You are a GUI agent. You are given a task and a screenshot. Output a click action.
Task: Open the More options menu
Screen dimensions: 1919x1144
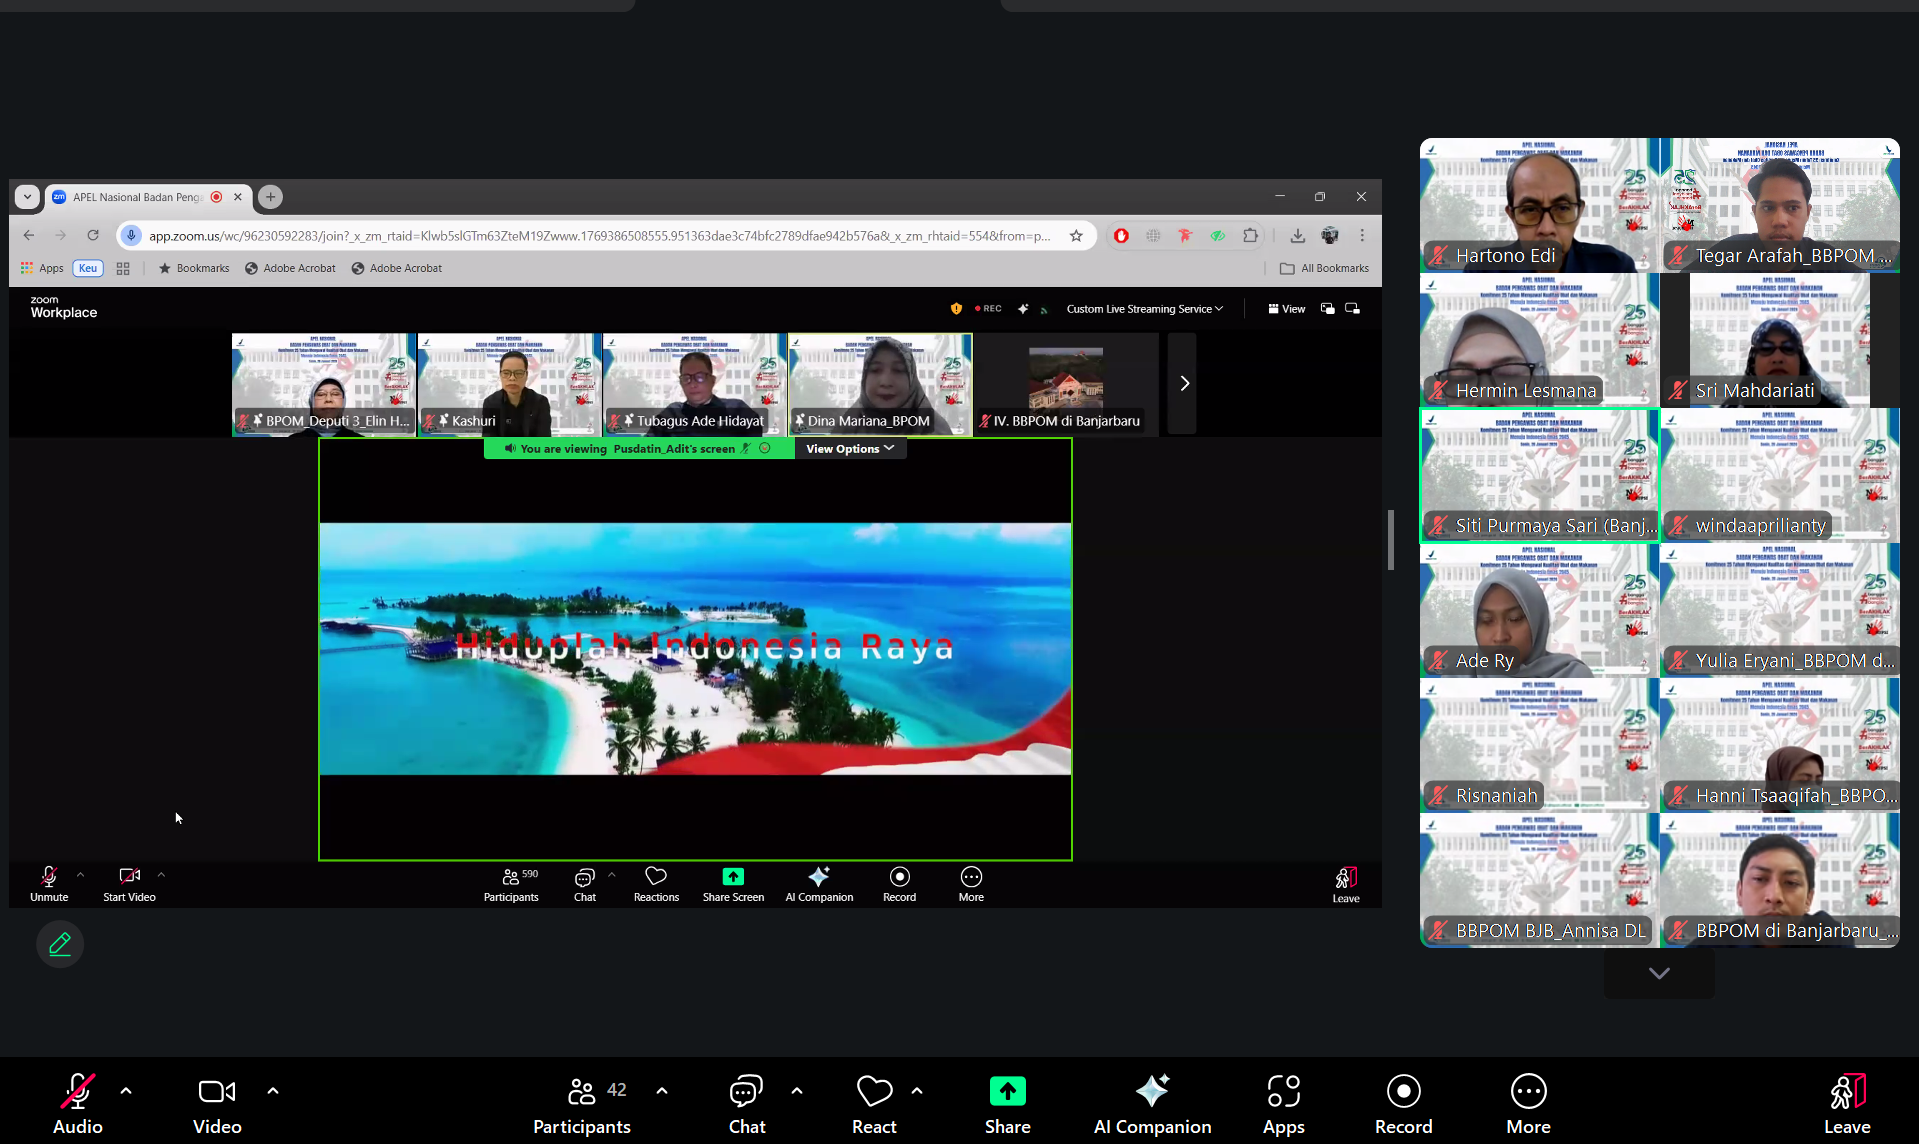[x=1528, y=1103]
